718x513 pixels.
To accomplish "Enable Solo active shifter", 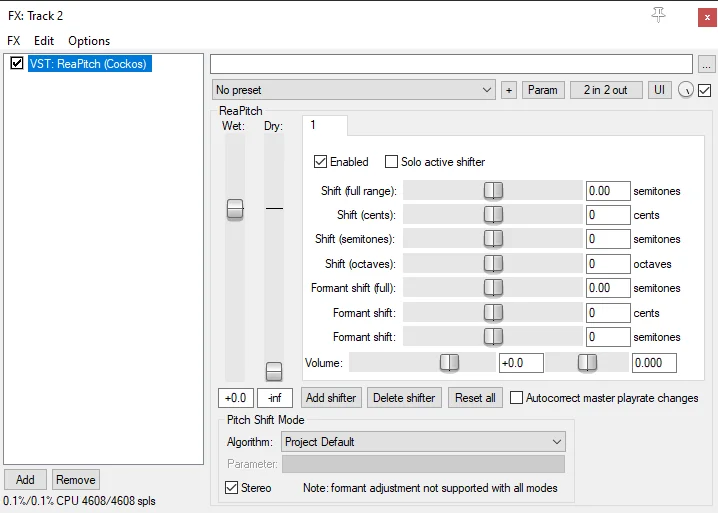I will tap(392, 162).
